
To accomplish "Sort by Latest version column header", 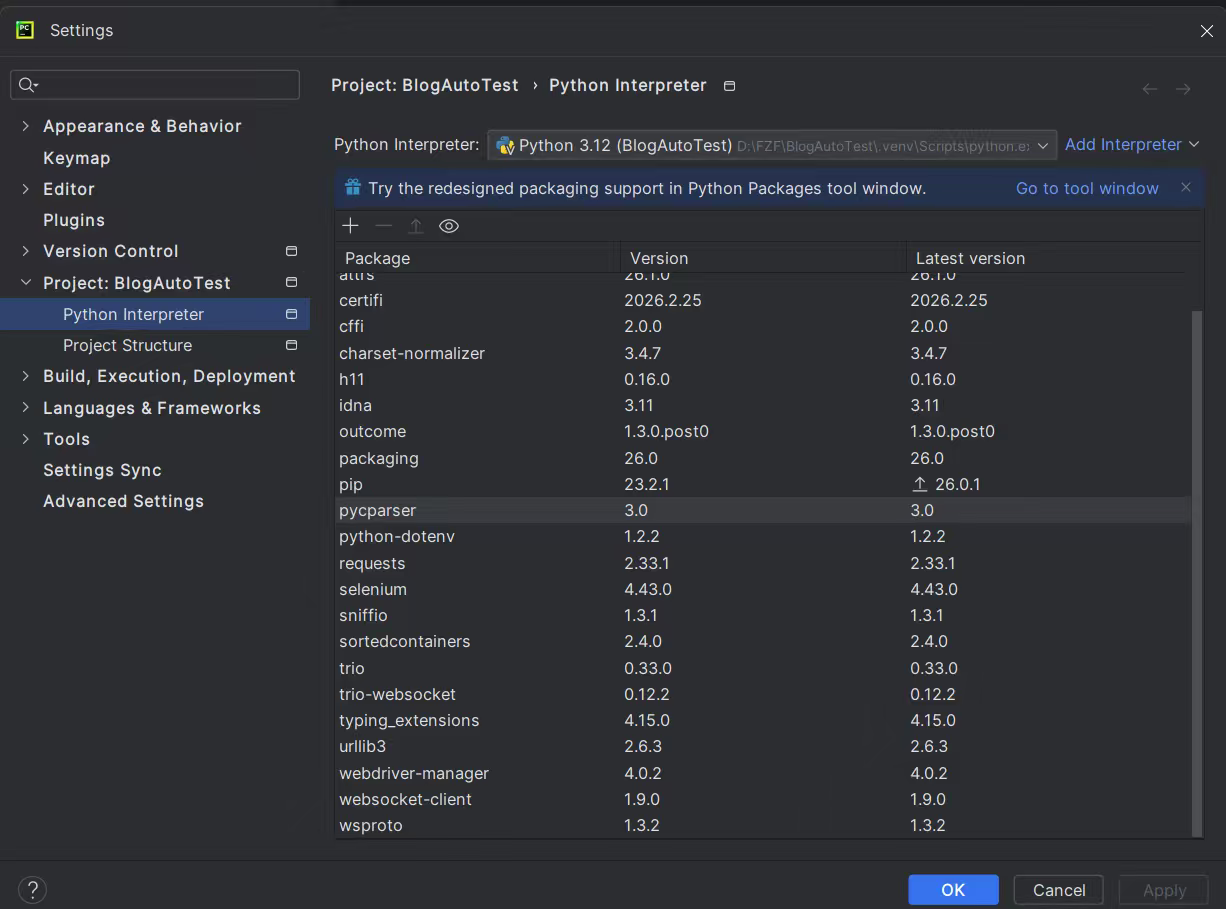I will (x=1049, y=258).
